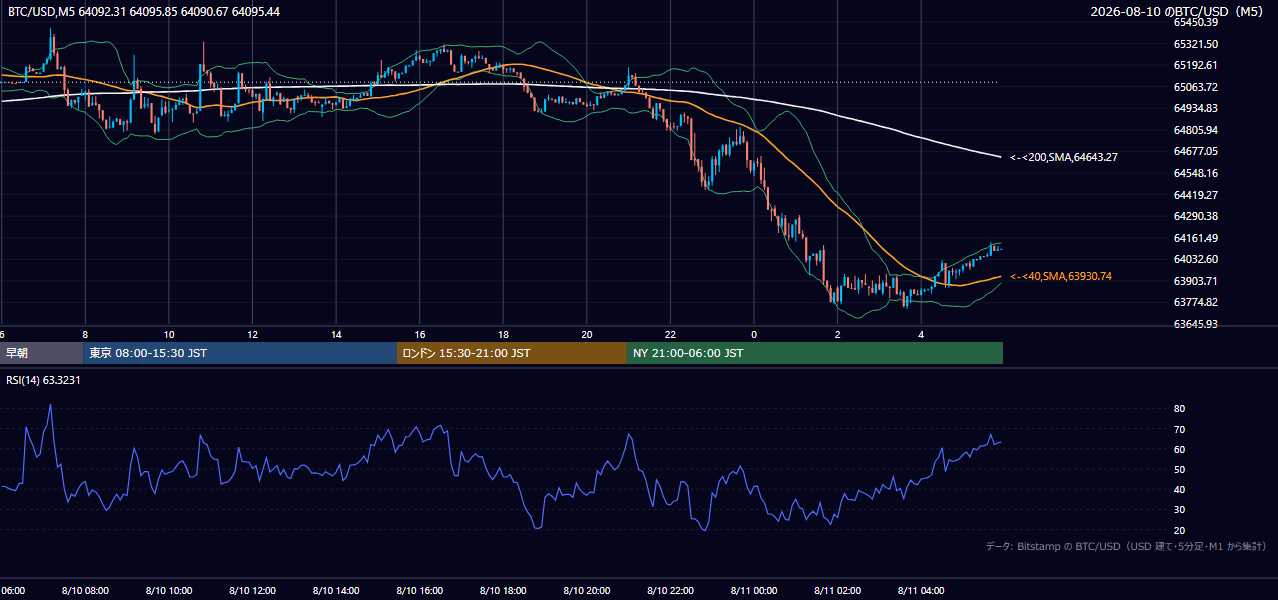Click the data source note about Bitstamp
This screenshot has height=600, width=1278.
coord(1126,547)
